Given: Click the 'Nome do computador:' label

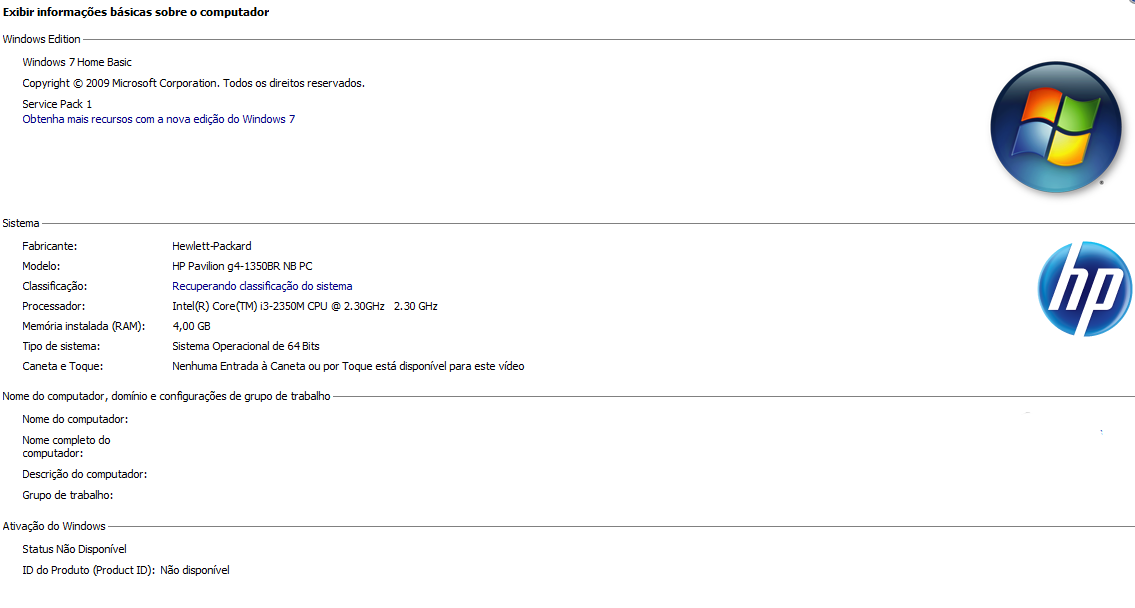Looking at the screenshot, I should pyautogui.click(x=75, y=419).
